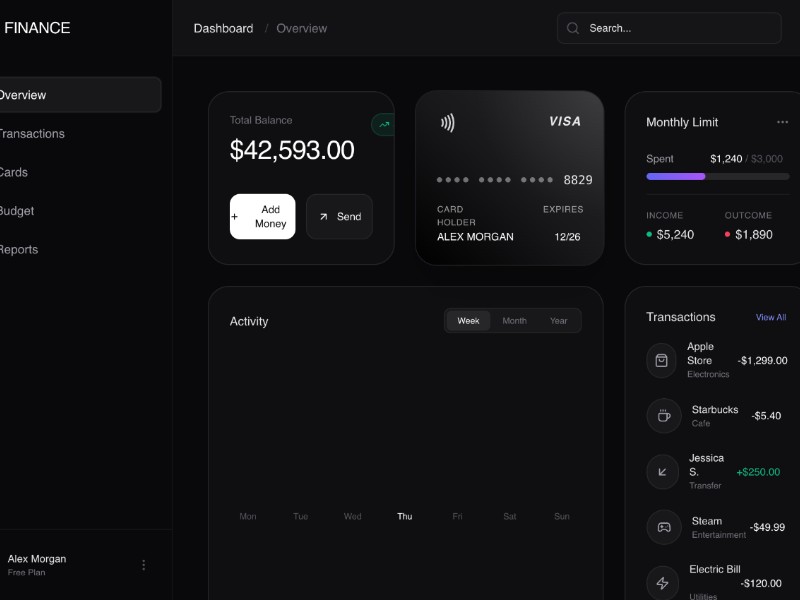The width and height of the screenshot is (800, 600).
Task: Open View All transactions
Action: (x=771, y=317)
